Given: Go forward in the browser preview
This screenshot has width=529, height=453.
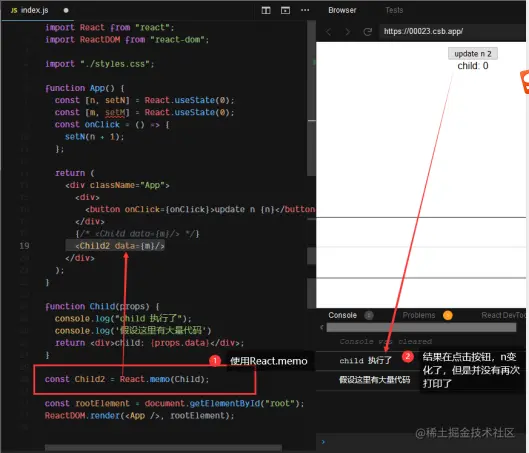Looking at the screenshot, I should pos(347,32).
